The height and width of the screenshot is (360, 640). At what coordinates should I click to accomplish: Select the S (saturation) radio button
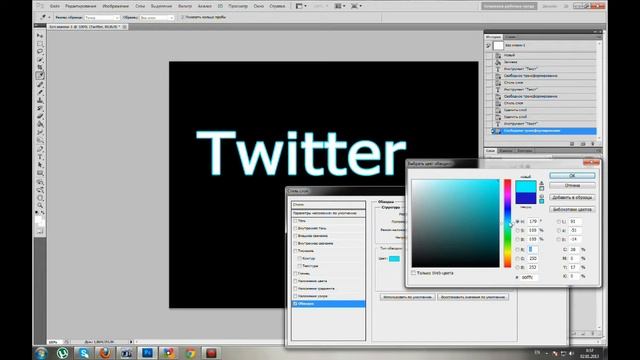pos(518,230)
